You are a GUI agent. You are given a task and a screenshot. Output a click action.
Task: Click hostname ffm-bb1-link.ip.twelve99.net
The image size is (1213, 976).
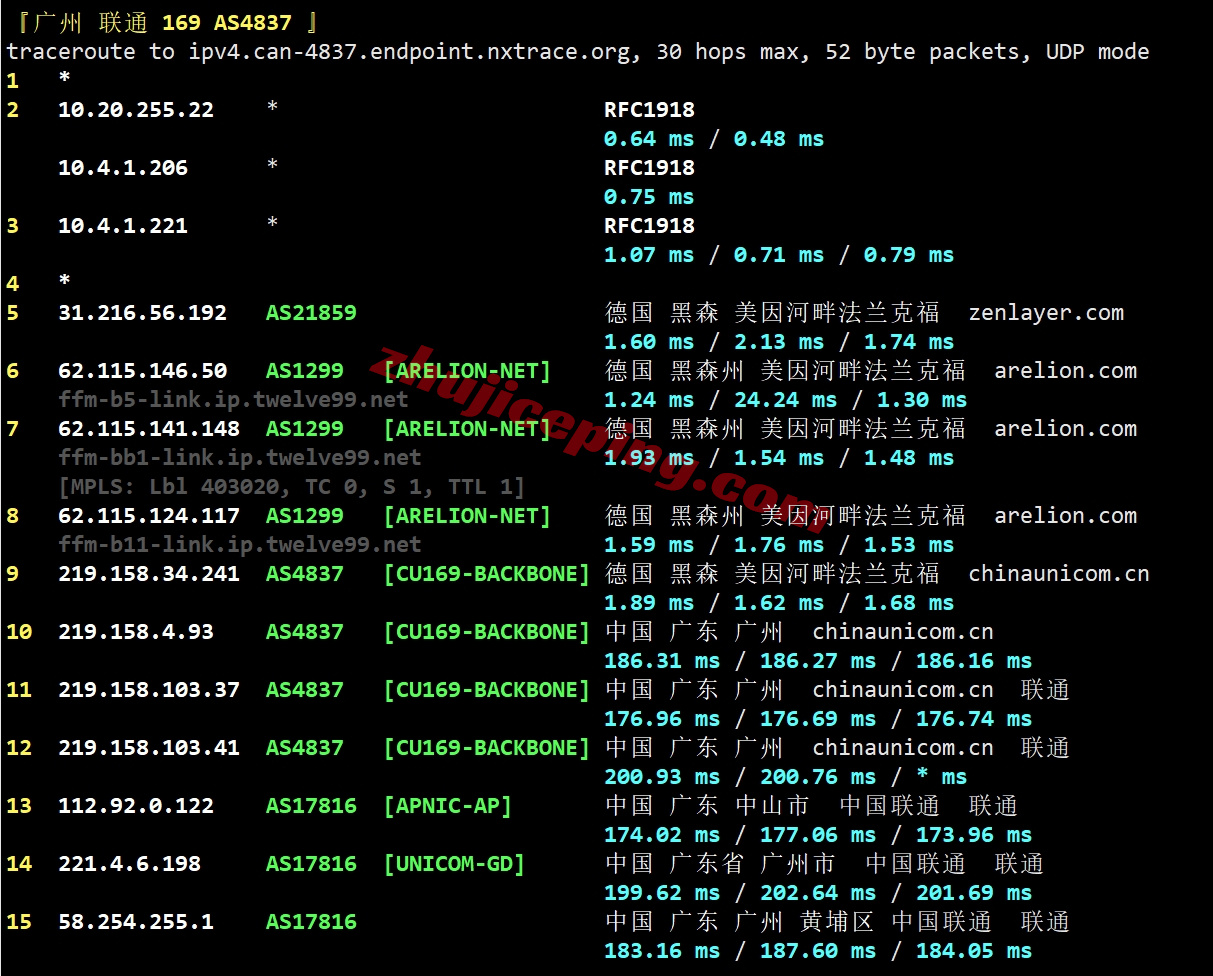[240, 458]
